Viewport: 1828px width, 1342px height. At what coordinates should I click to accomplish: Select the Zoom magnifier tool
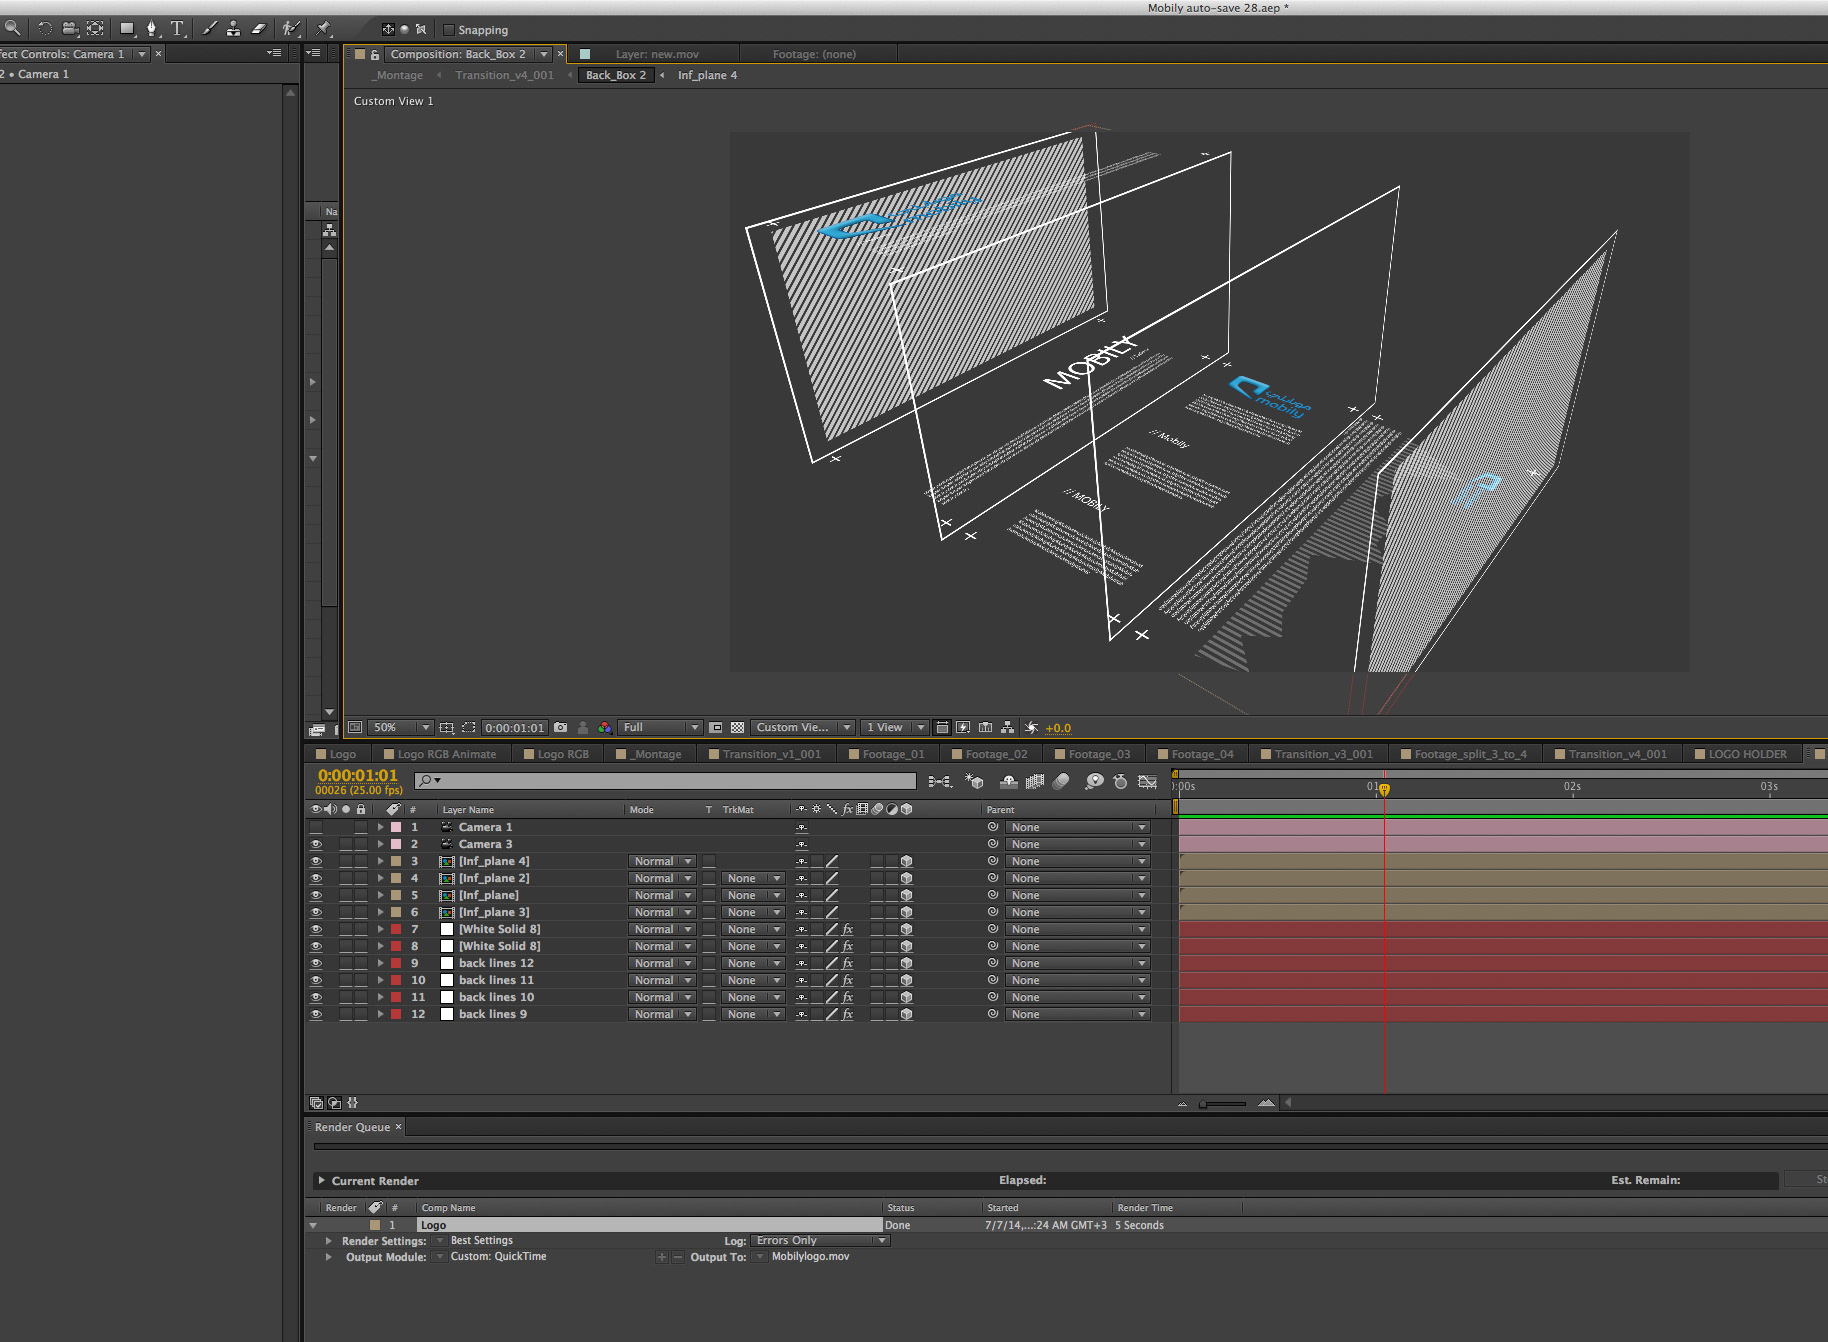(12, 28)
